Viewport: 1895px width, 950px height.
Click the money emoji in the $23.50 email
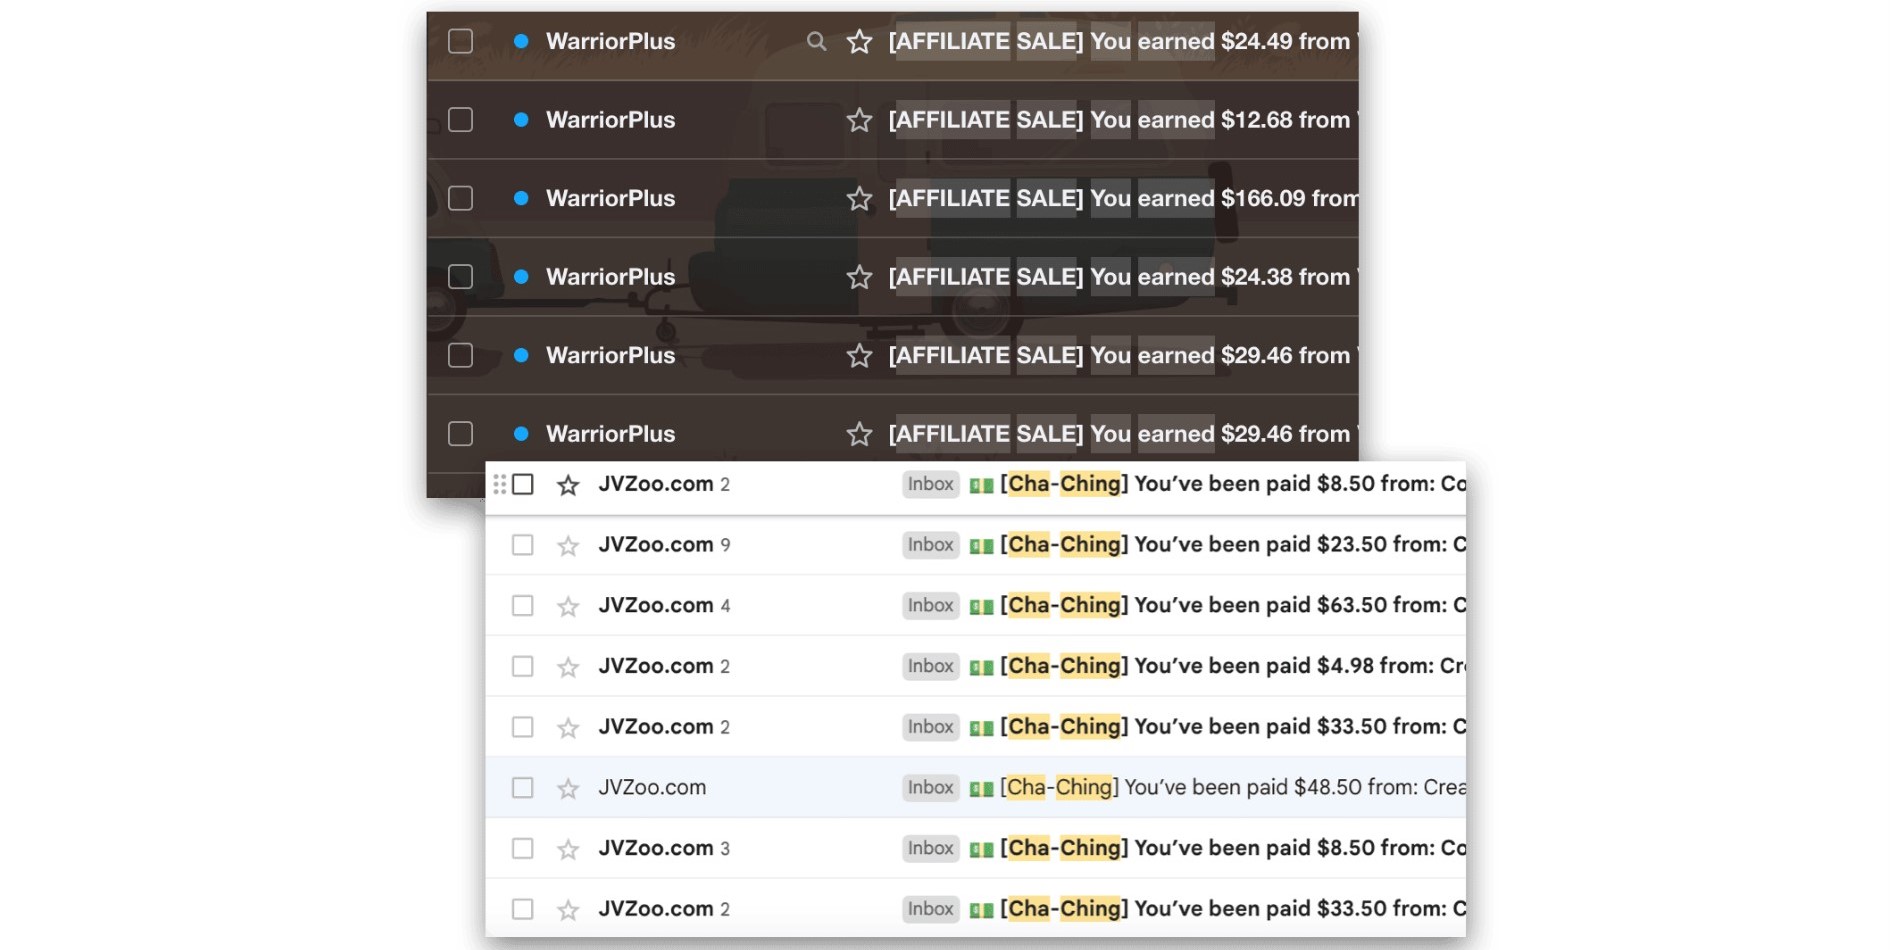click(x=981, y=546)
